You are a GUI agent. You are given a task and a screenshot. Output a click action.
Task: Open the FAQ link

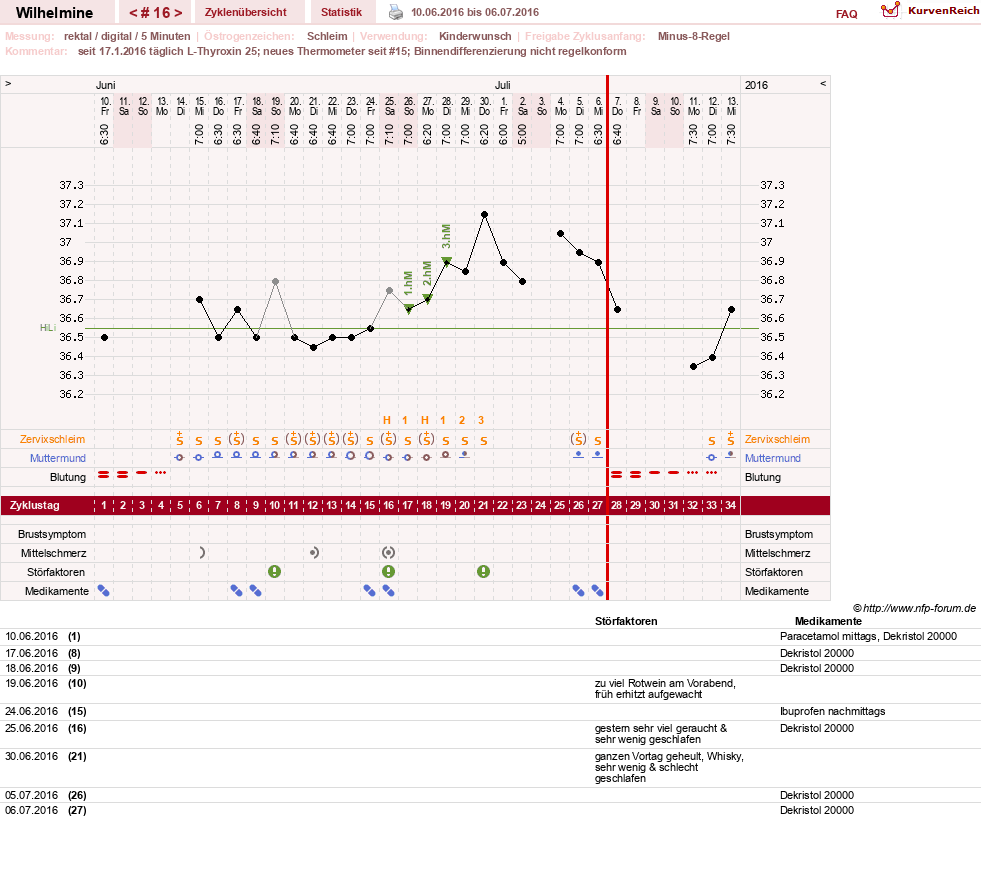(846, 14)
